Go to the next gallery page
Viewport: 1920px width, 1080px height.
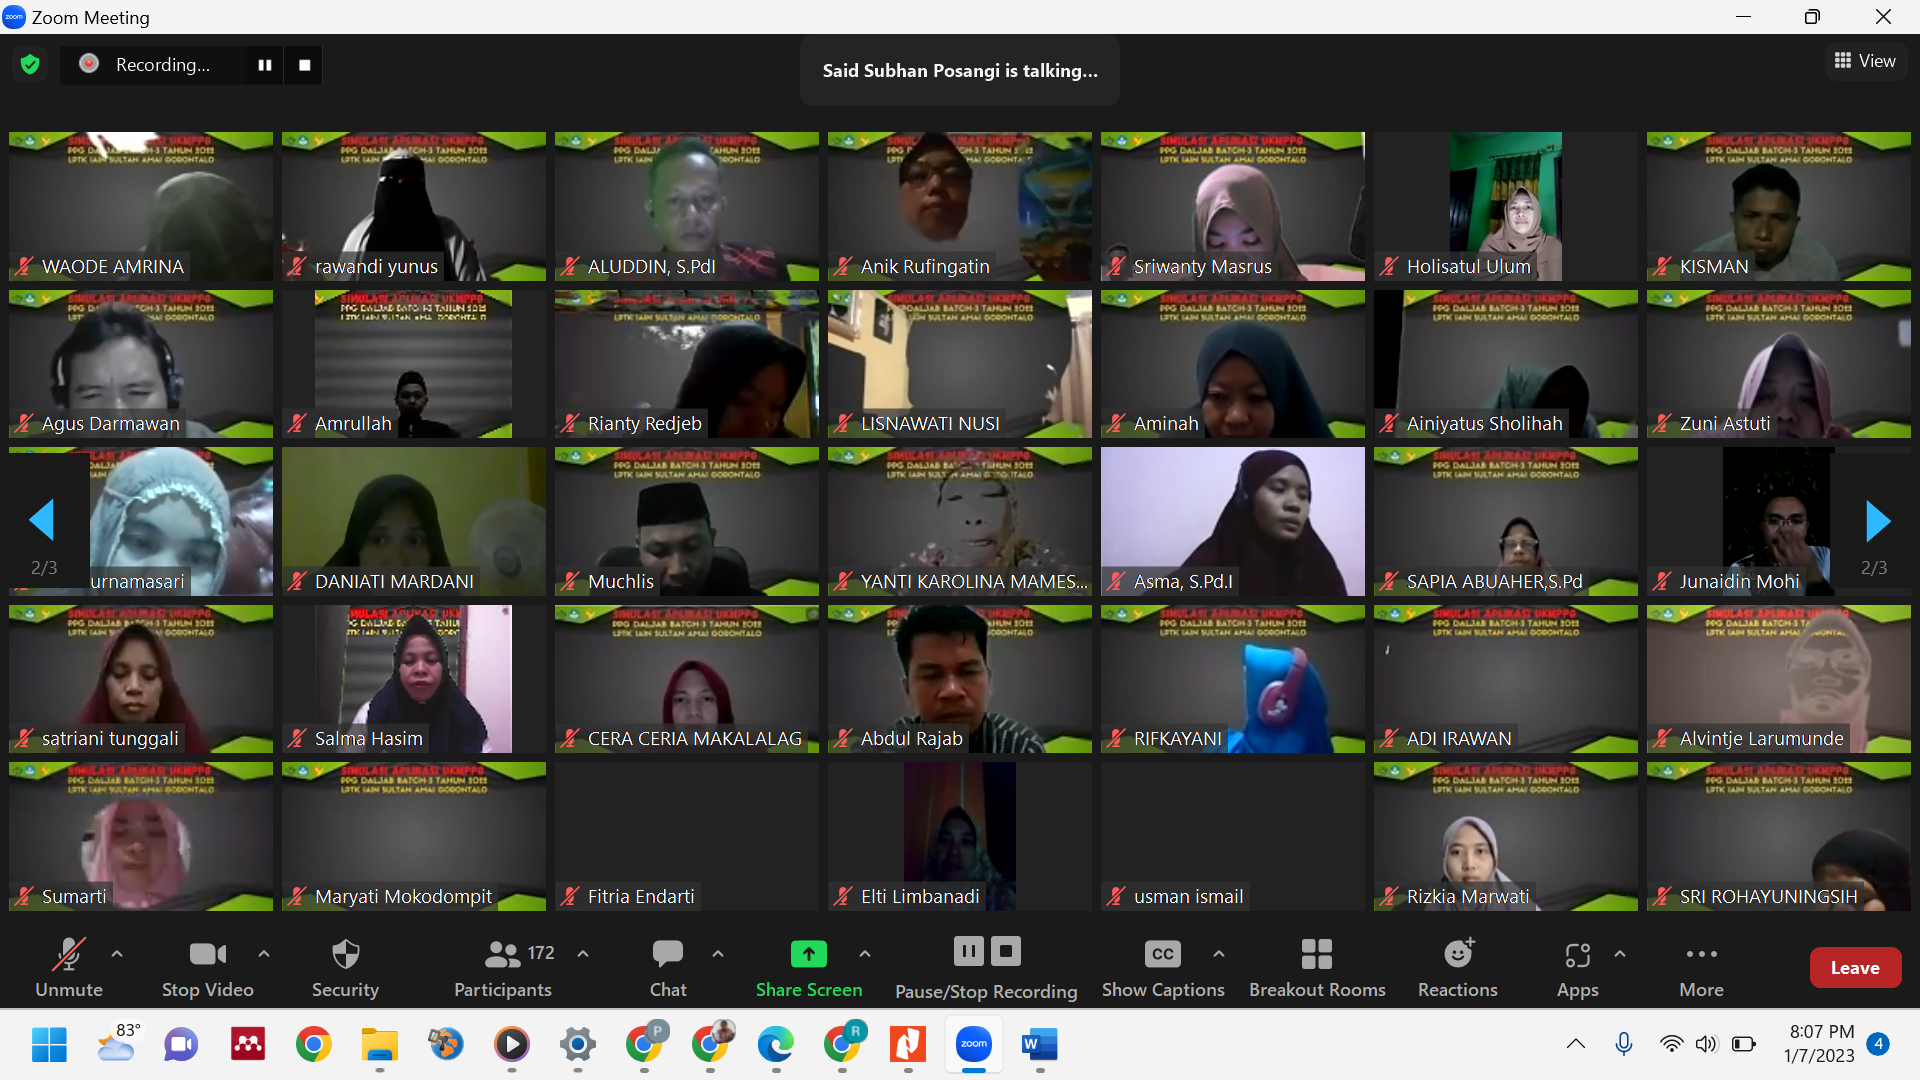coord(1877,521)
